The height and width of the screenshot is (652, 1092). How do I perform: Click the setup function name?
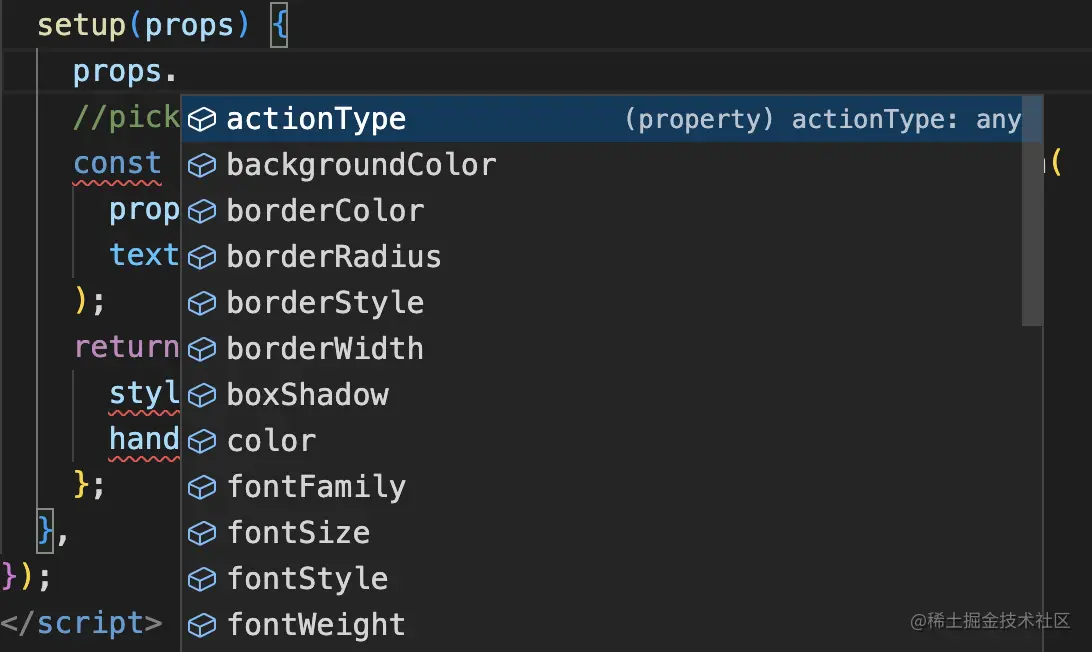click(x=82, y=24)
